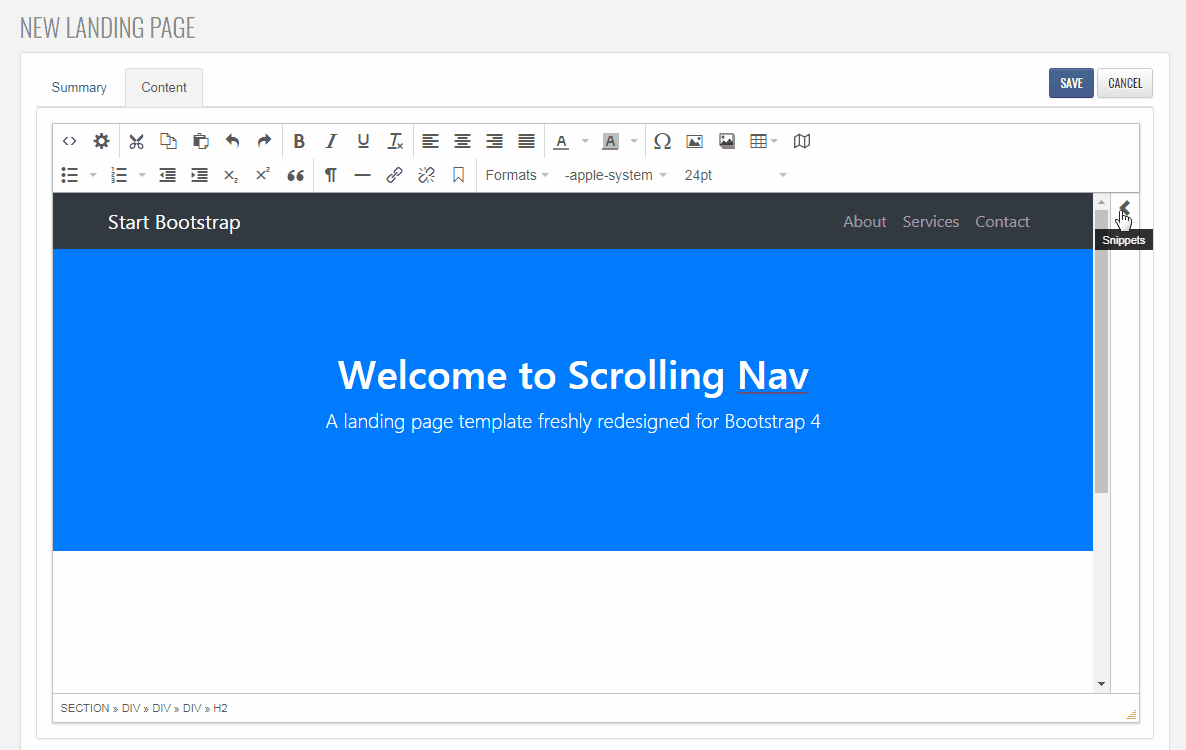Insert a horizontal line

pyautogui.click(x=362, y=175)
